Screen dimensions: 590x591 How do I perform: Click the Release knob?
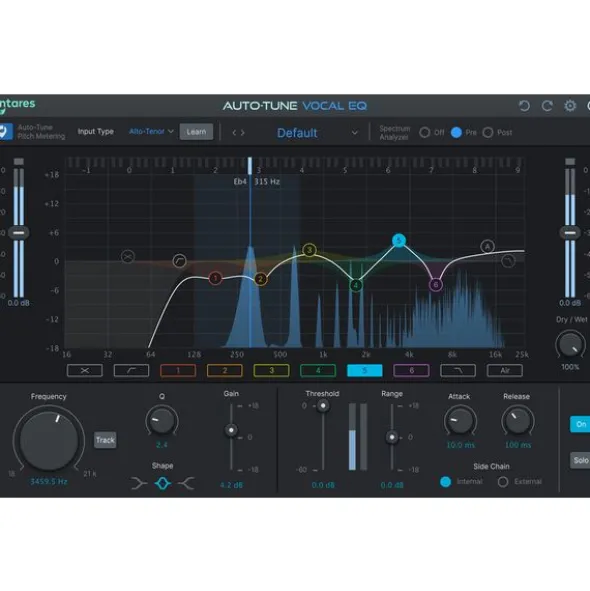[518, 421]
